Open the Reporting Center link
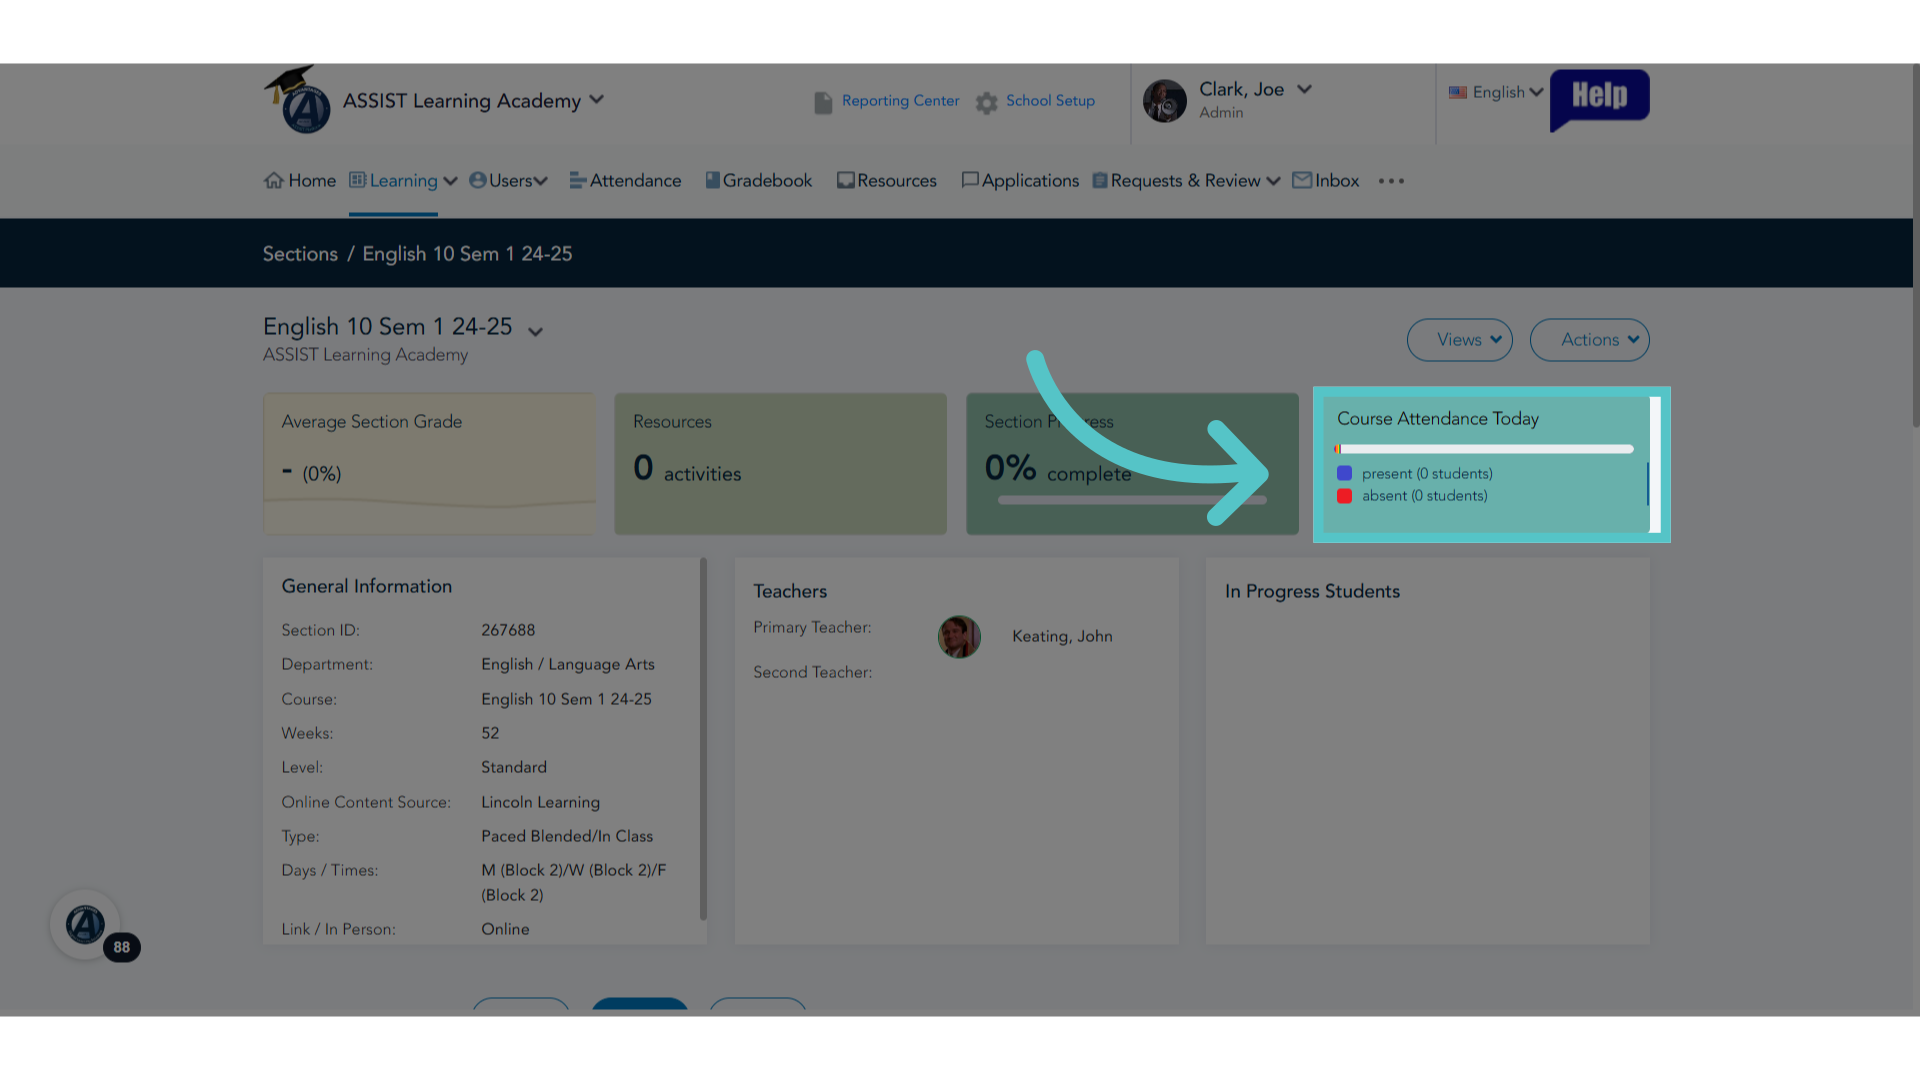The image size is (1920, 1080). (x=900, y=101)
